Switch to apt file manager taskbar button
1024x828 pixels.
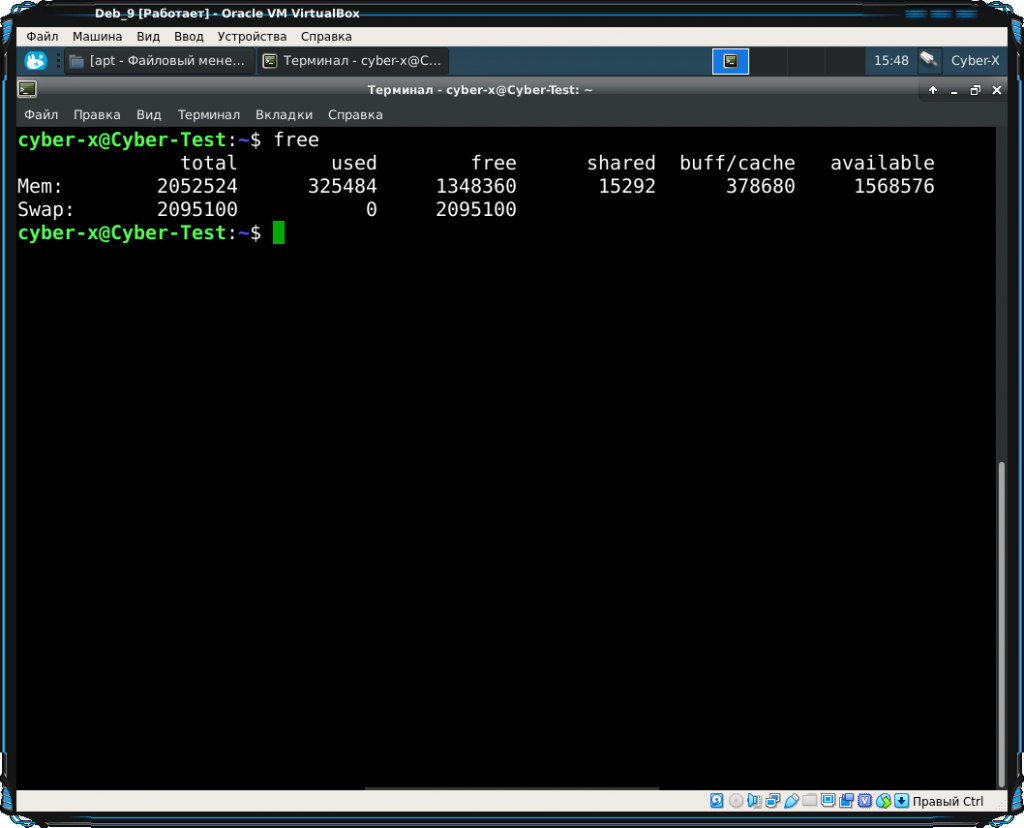pos(160,61)
